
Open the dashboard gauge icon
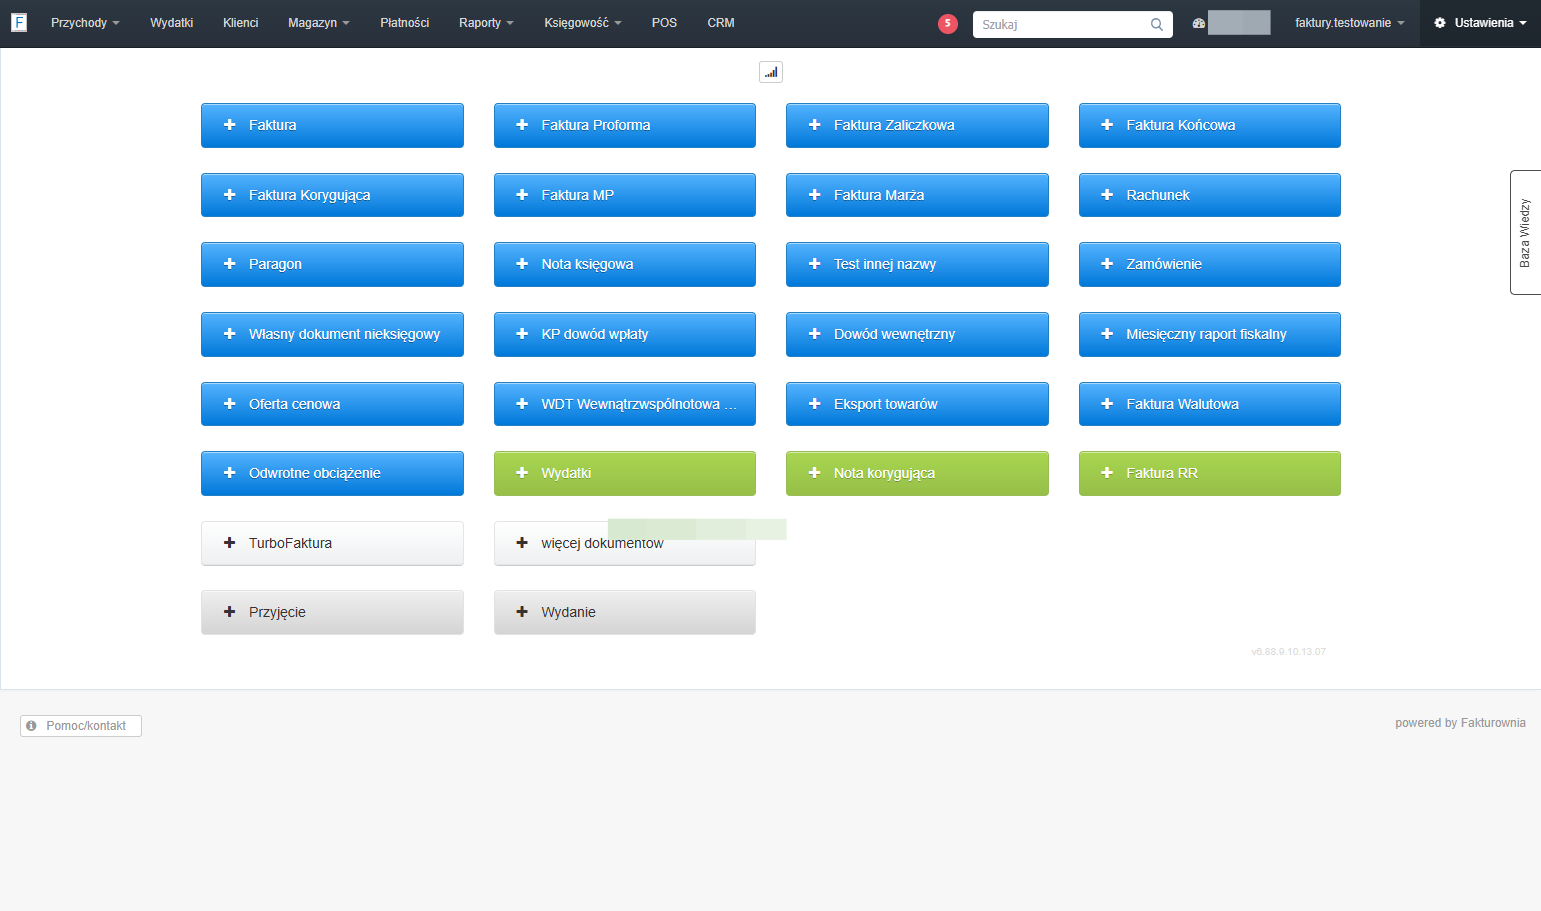click(1199, 24)
